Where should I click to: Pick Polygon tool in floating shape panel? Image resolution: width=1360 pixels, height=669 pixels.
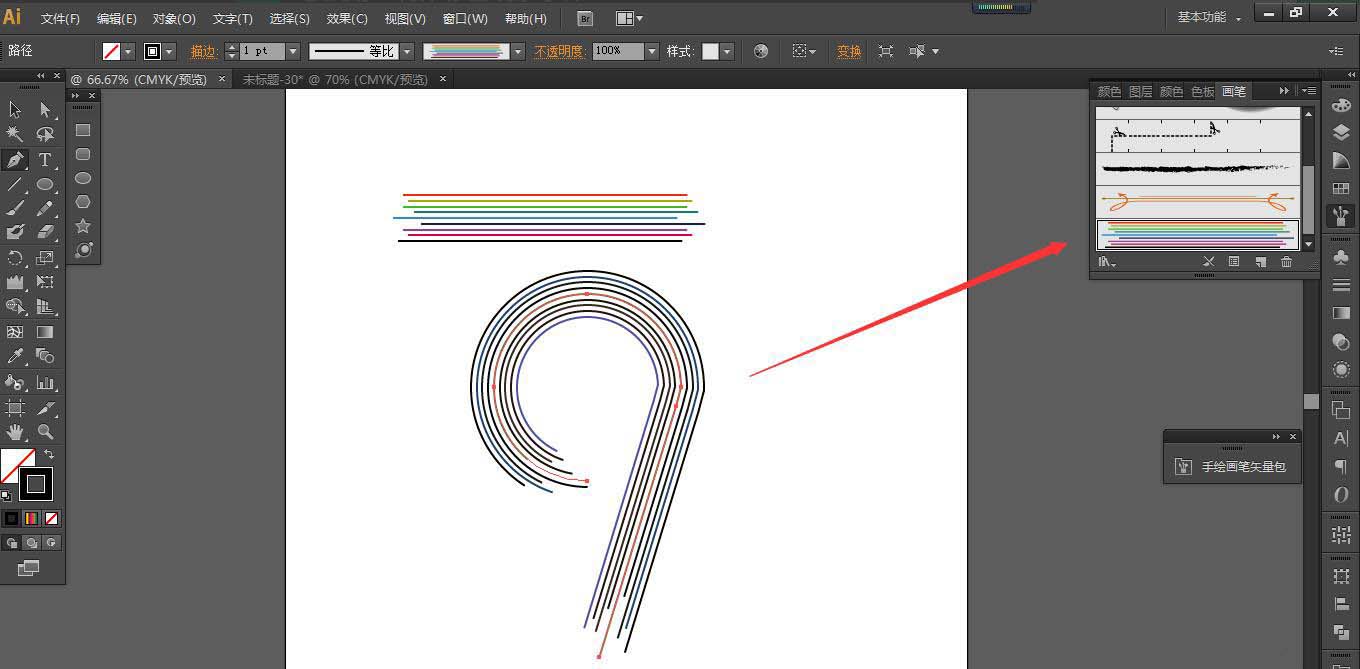(83, 202)
